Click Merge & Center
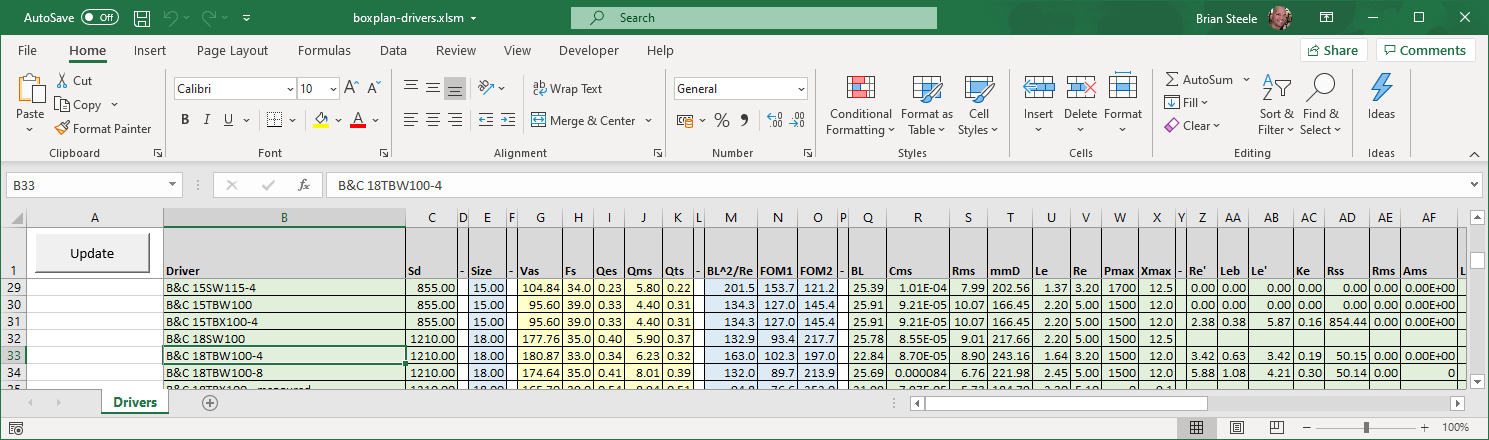1489x440 pixels. [584, 121]
